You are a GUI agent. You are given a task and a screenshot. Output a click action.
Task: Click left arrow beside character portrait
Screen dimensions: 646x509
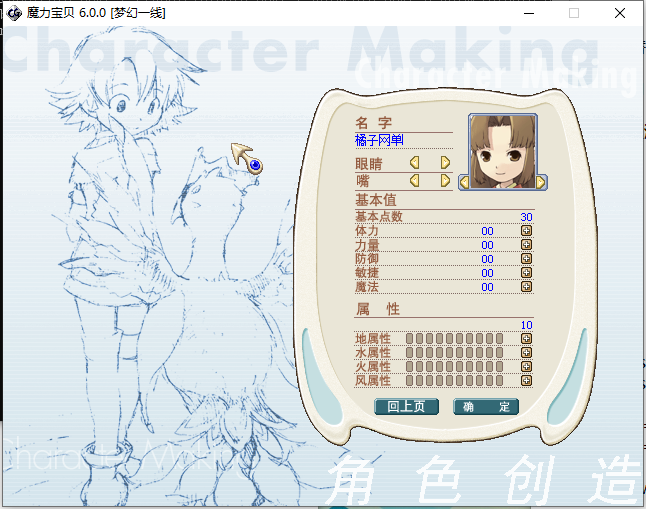pos(464,182)
